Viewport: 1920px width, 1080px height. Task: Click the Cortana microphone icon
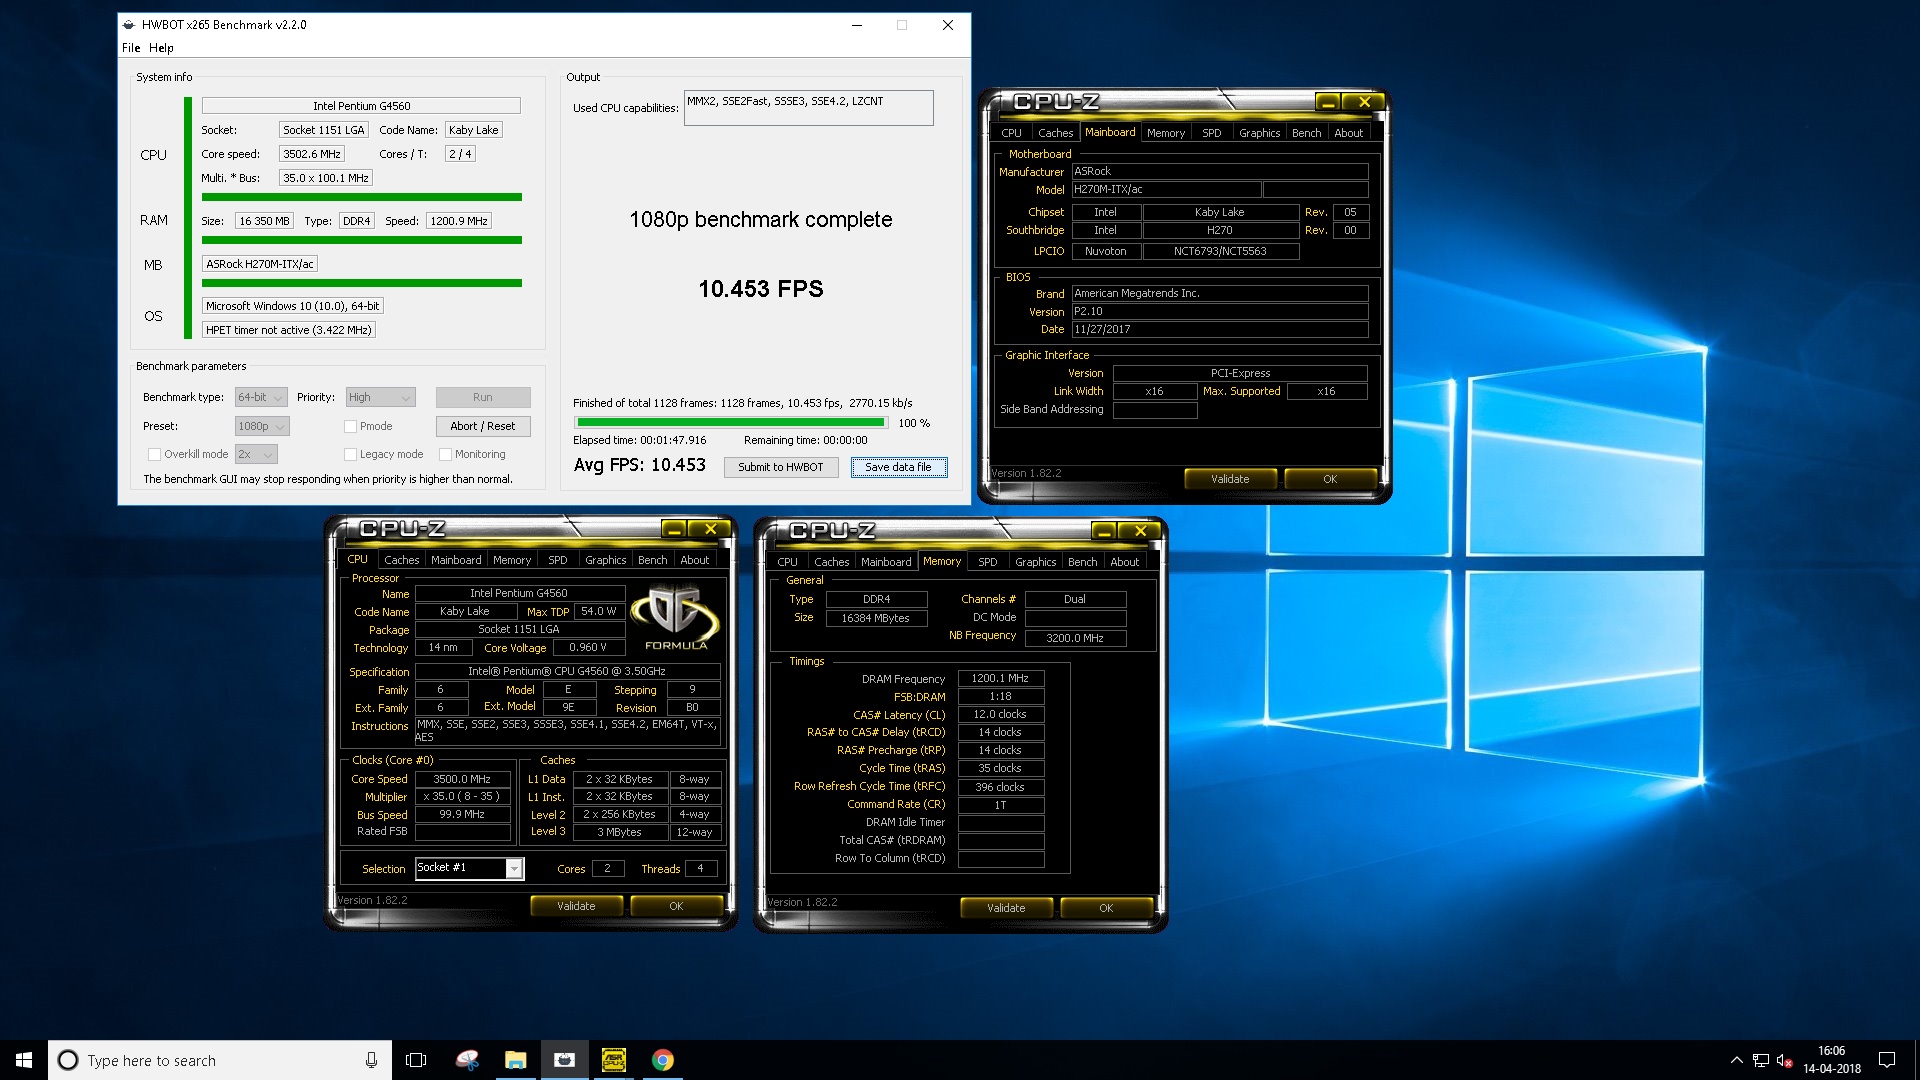pos(371,1060)
